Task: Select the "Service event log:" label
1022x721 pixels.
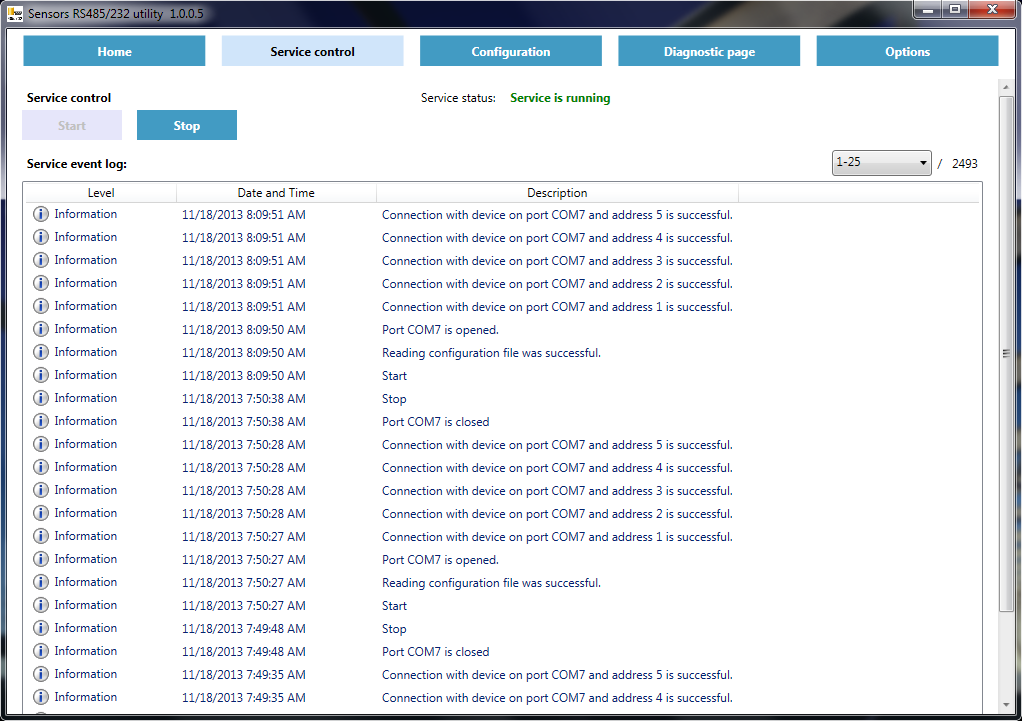Action: click(x=77, y=164)
